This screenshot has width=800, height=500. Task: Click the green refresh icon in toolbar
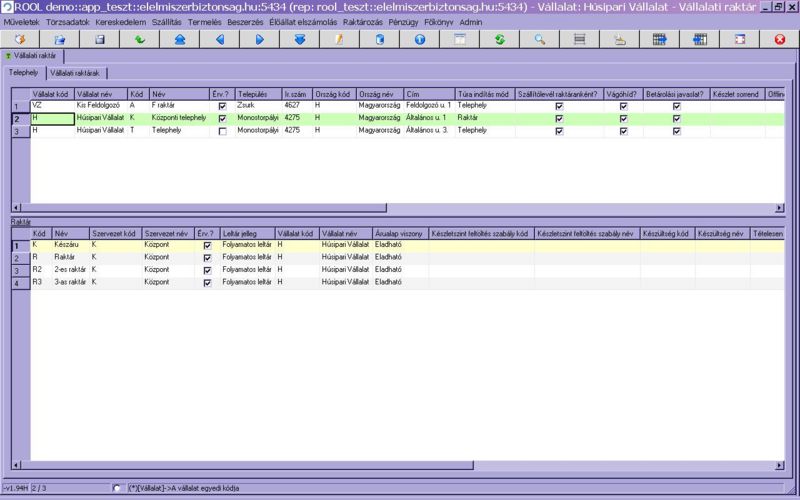(500, 40)
